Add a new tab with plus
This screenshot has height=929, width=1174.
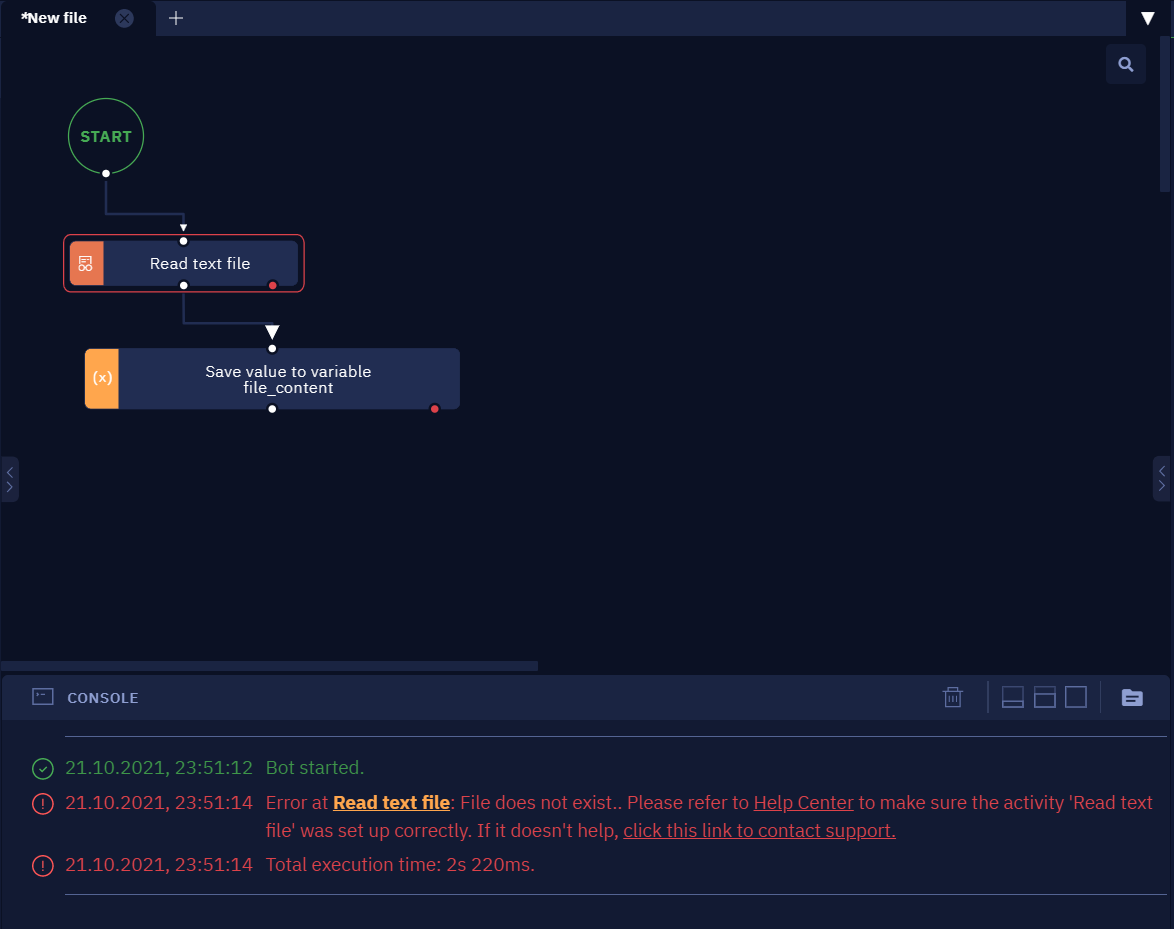point(176,18)
